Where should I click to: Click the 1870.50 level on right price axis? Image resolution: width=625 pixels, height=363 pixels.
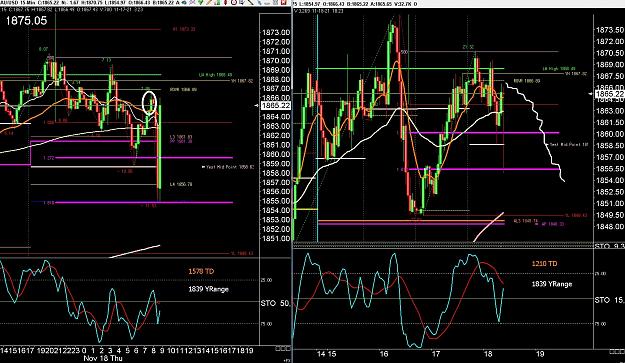(x=610, y=53)
